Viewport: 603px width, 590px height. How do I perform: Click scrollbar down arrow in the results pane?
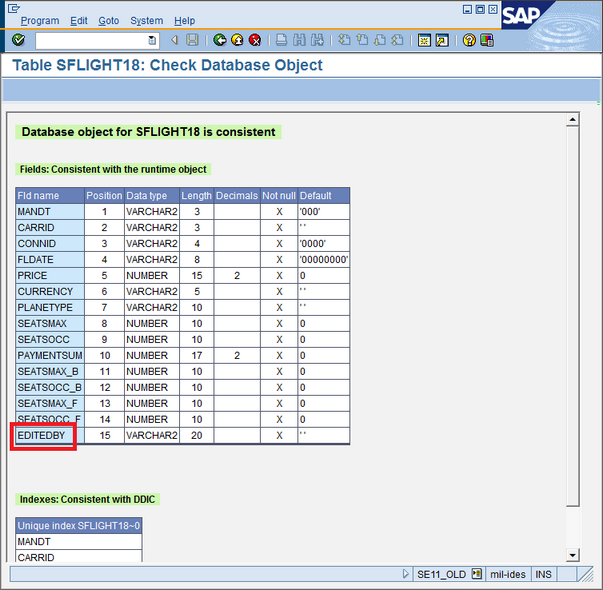coord(572,555)
